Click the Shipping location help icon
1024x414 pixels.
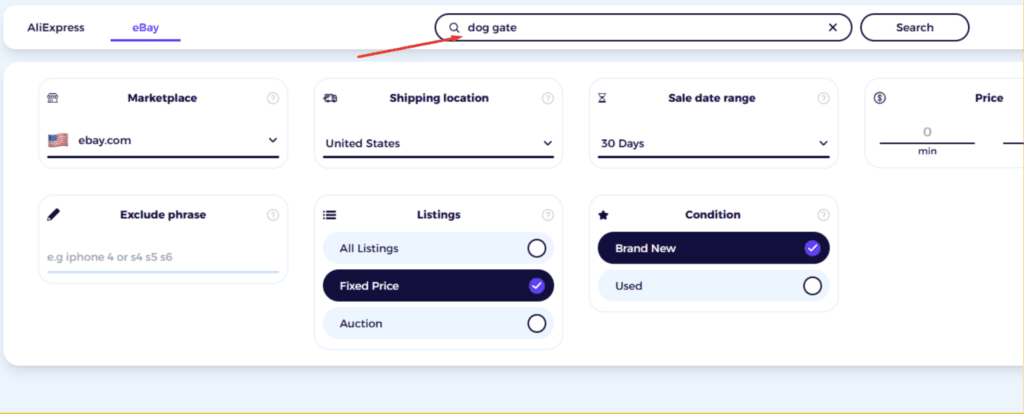tap(547, 98)
